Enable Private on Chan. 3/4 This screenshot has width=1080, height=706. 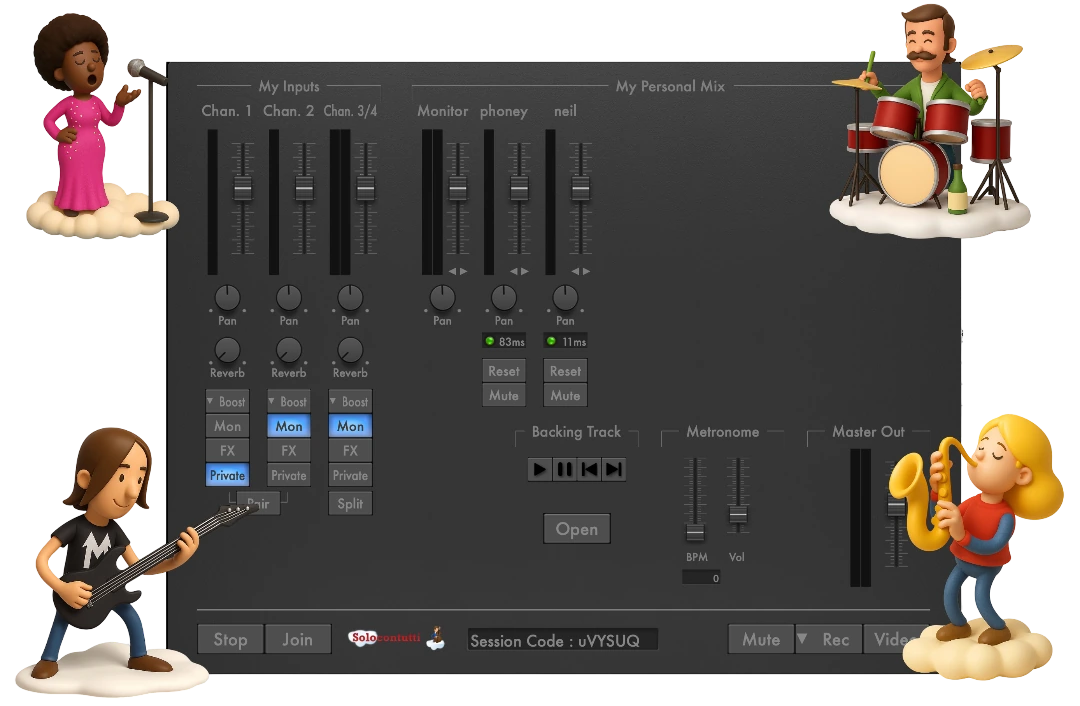pyautogui.click(x=350, y=475)
